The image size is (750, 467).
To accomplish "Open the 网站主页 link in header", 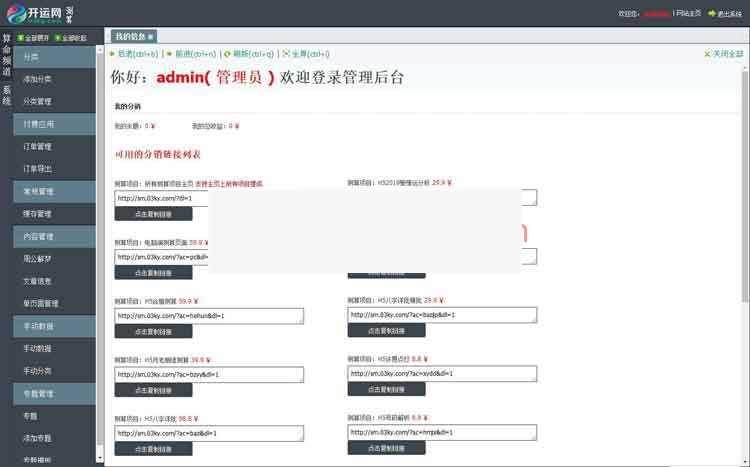I will pyautogui.click(x=688, y=14).
